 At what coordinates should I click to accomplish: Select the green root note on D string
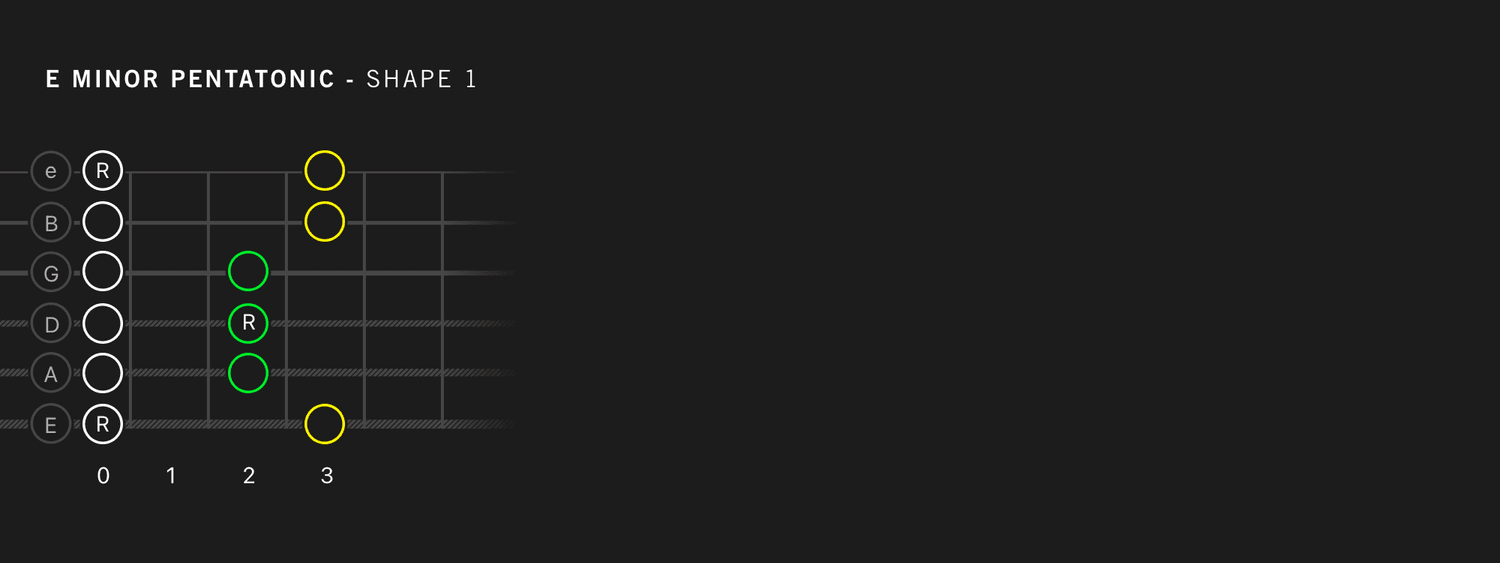(x=248, y=323)
